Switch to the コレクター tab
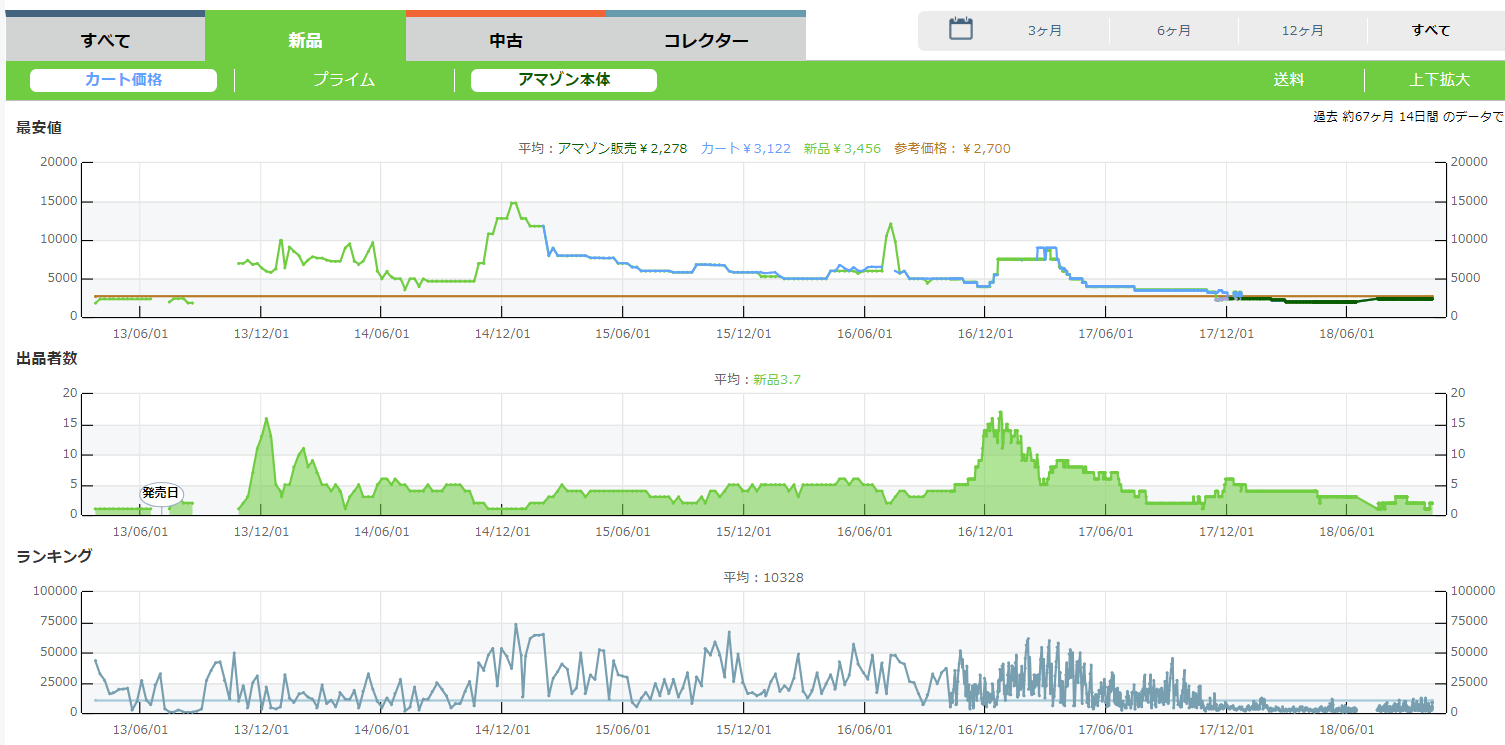The image size is (1505, 745). coord(706,41)
